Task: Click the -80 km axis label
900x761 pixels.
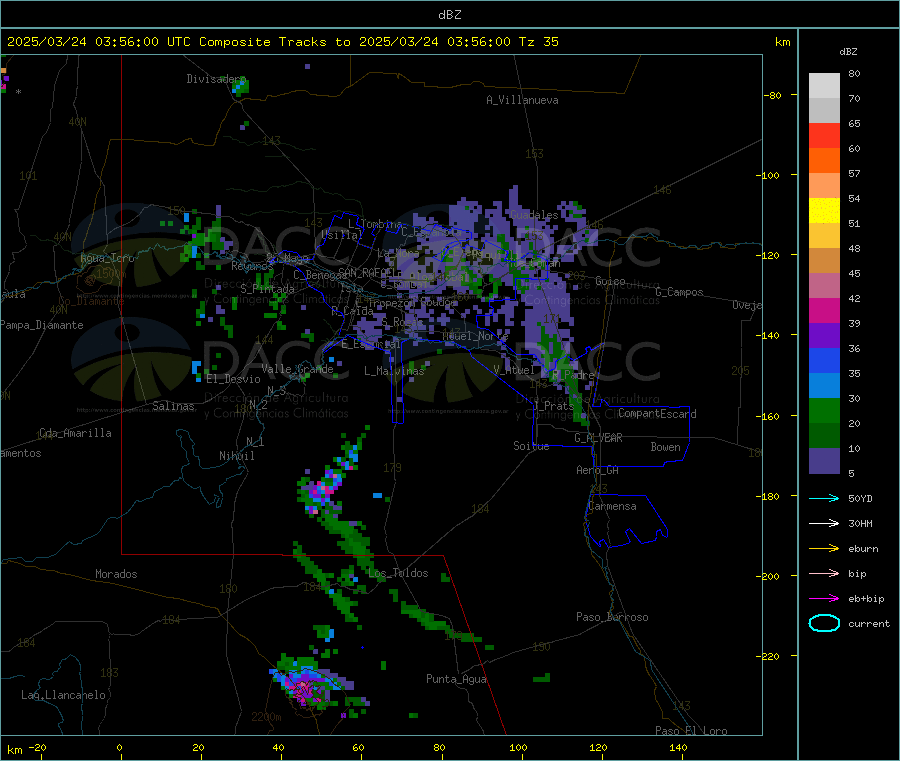Action: pos(773,95)
